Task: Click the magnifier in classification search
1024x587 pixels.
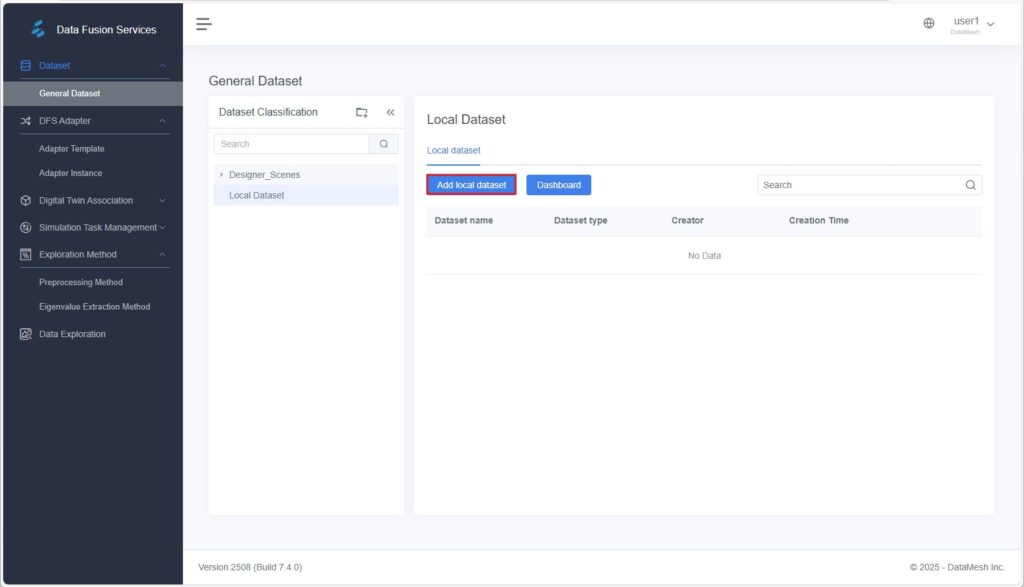Action: 383,144
